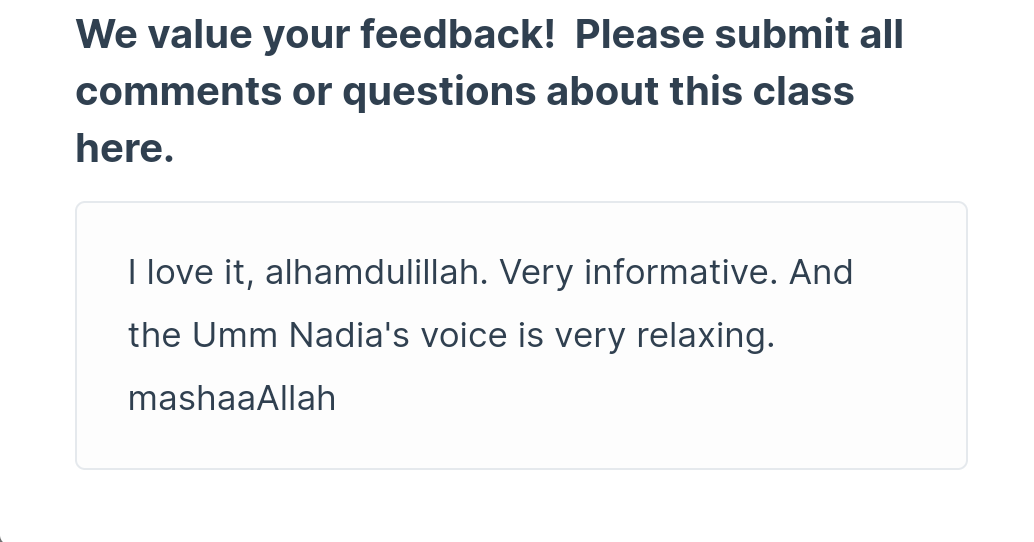Click the 'We value your feedback!' heading
1034x542 pixels.
pos(315,34)
